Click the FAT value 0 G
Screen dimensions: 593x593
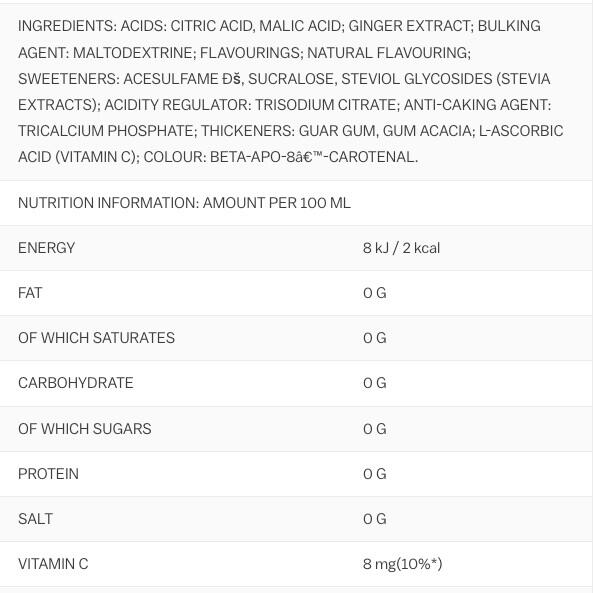[374, 293]
